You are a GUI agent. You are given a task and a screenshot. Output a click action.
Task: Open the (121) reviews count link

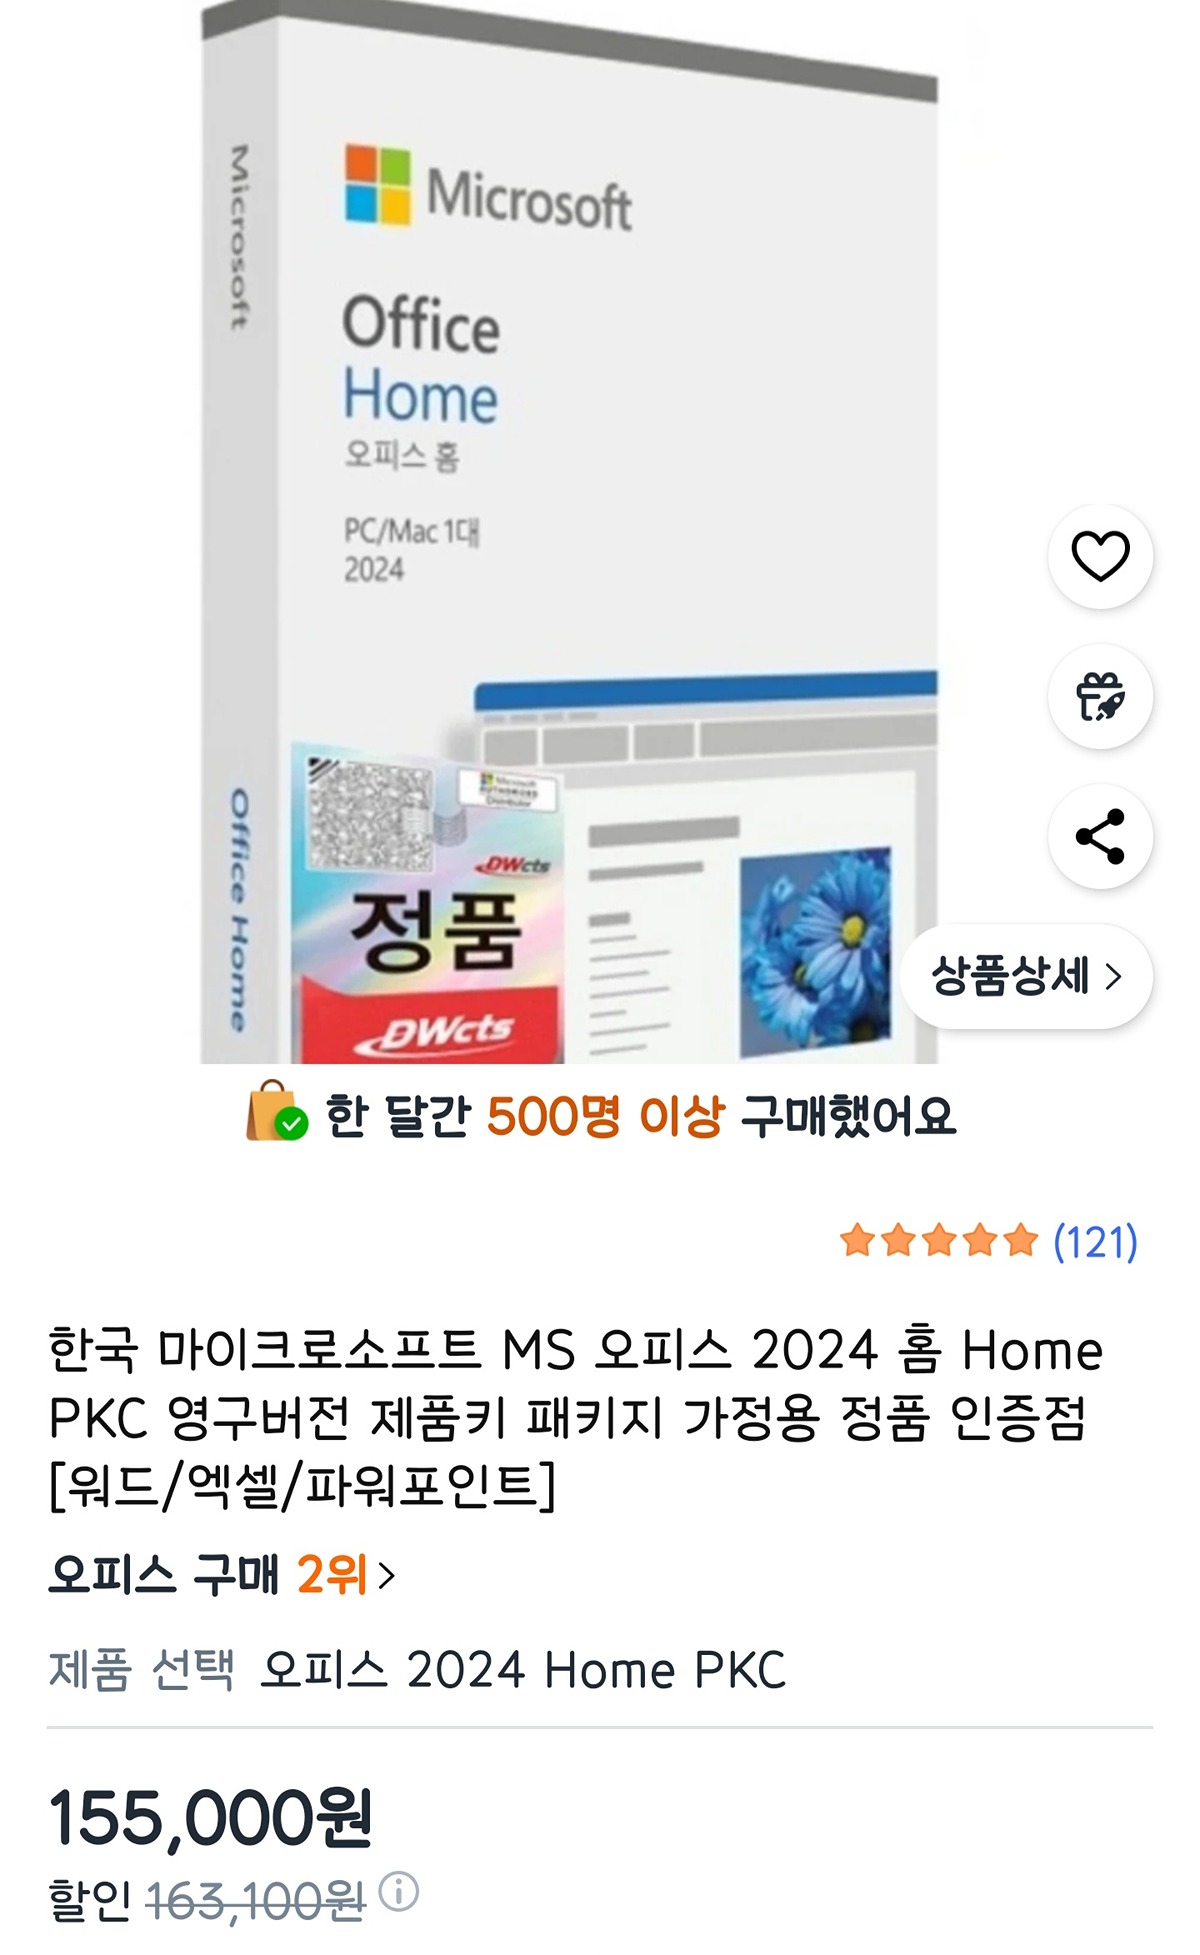1095,1241
